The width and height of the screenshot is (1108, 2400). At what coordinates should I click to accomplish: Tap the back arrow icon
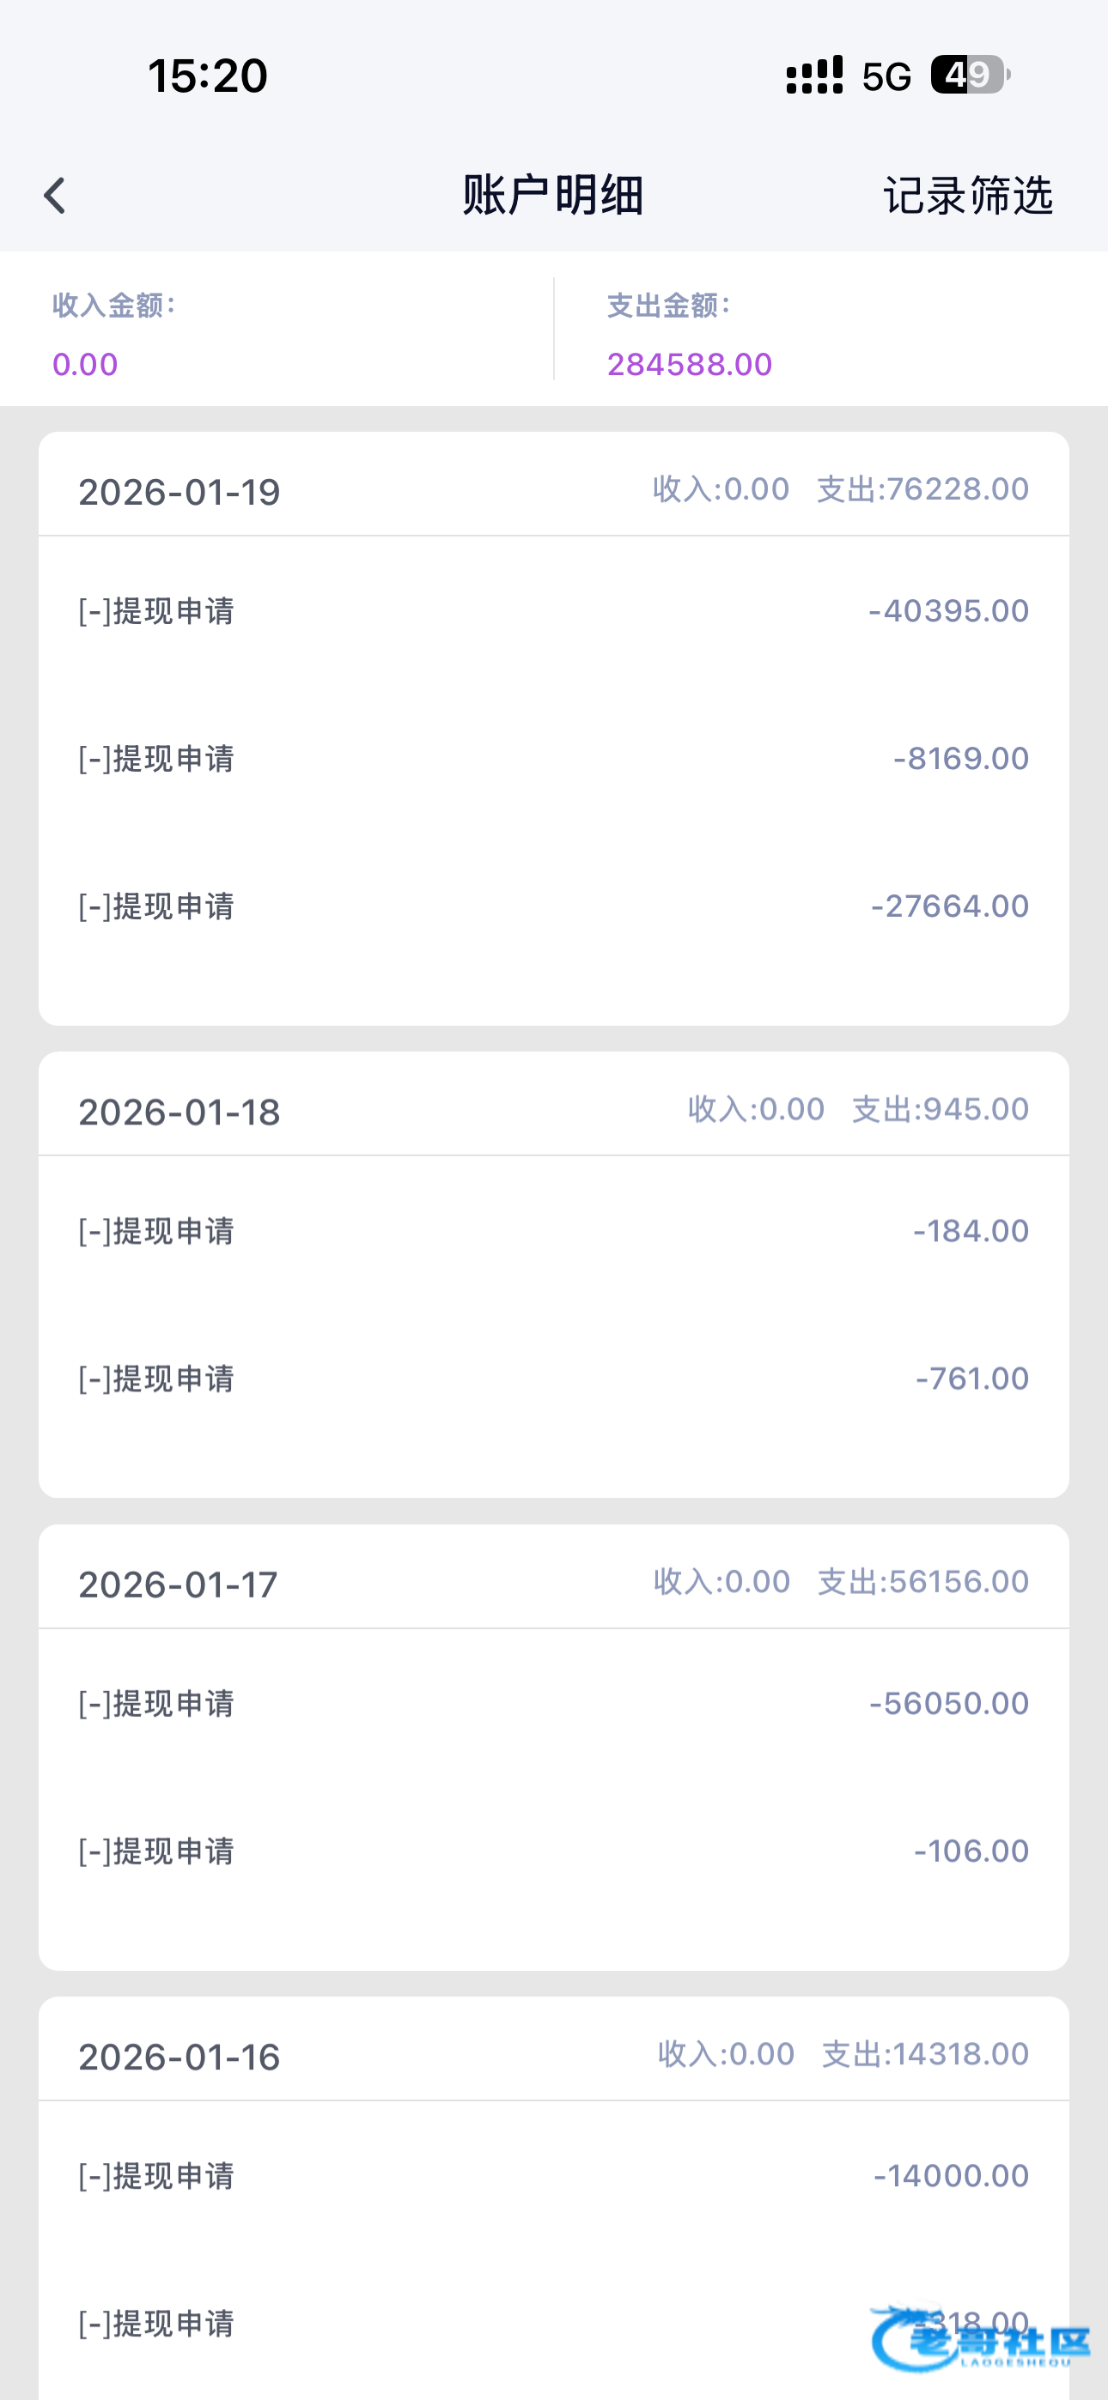pyautogui.click(x=56, y=196)
